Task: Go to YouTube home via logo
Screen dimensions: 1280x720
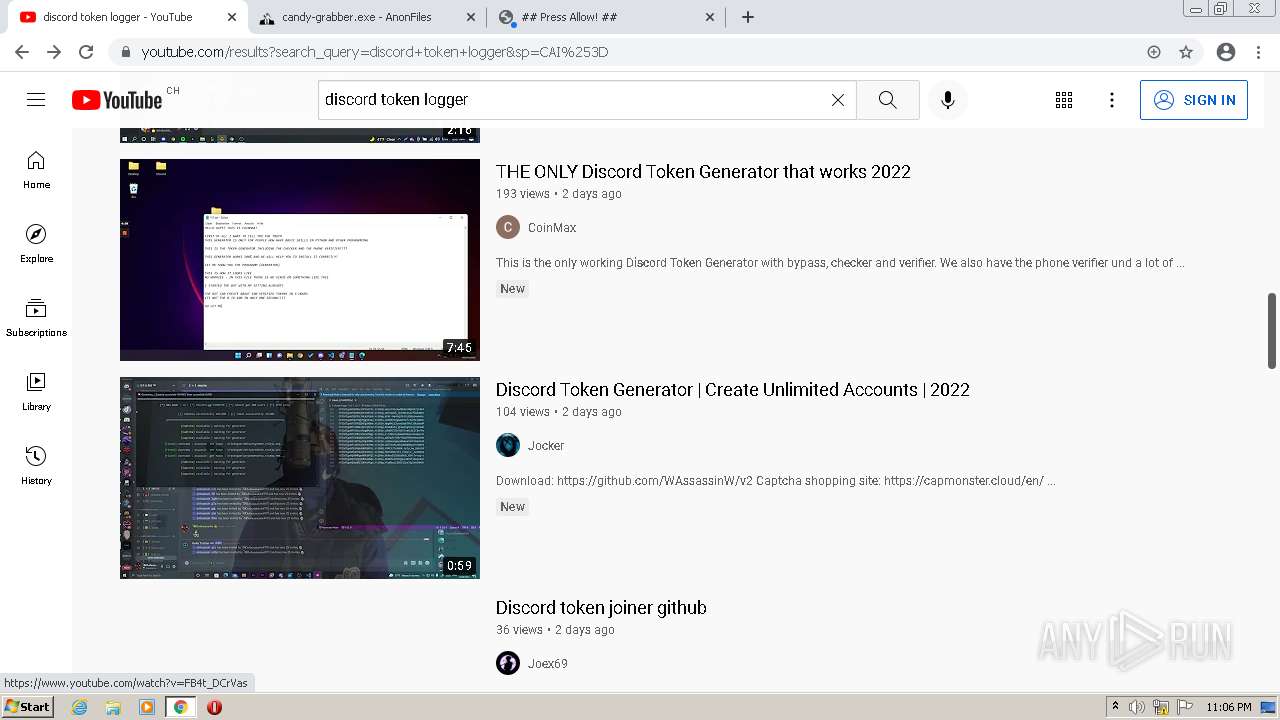Action: (117, 100)
